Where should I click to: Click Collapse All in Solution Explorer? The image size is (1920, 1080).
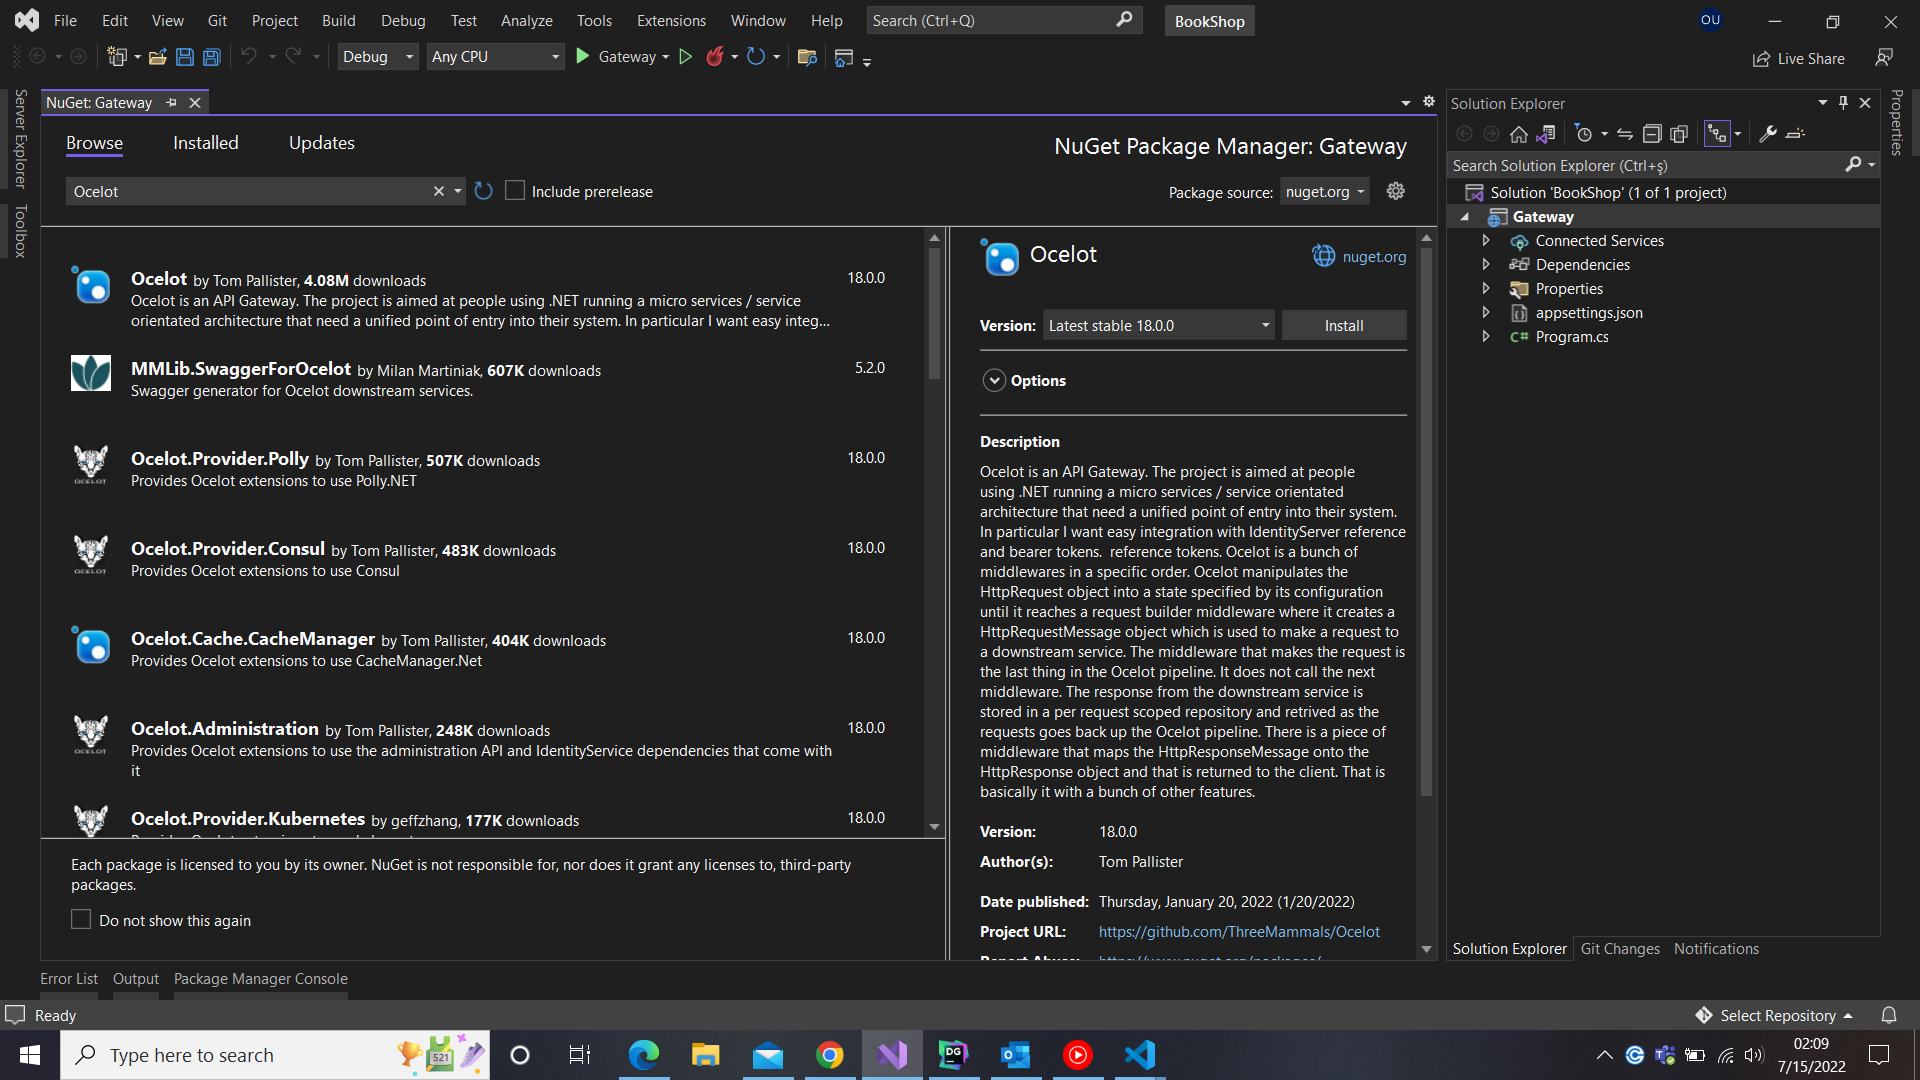click(1652, 134)
